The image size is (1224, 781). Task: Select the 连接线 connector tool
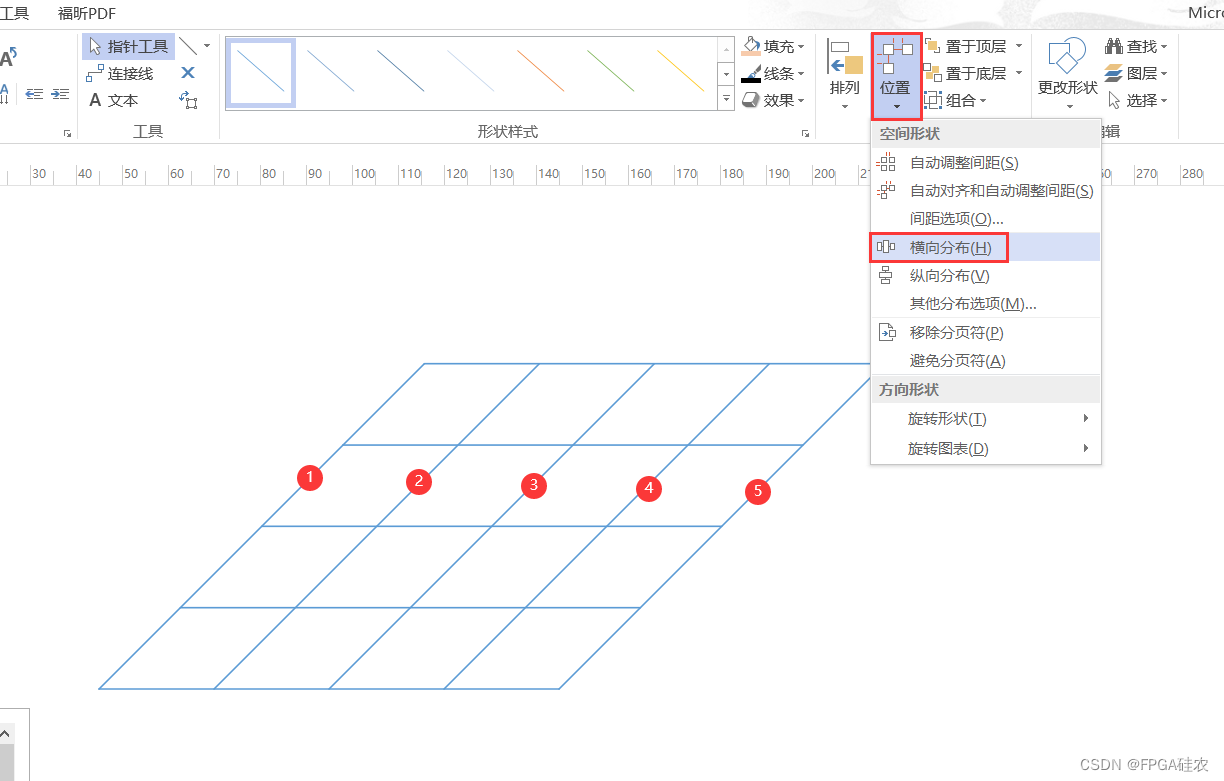pyautogui.click(x=119, y=73)
